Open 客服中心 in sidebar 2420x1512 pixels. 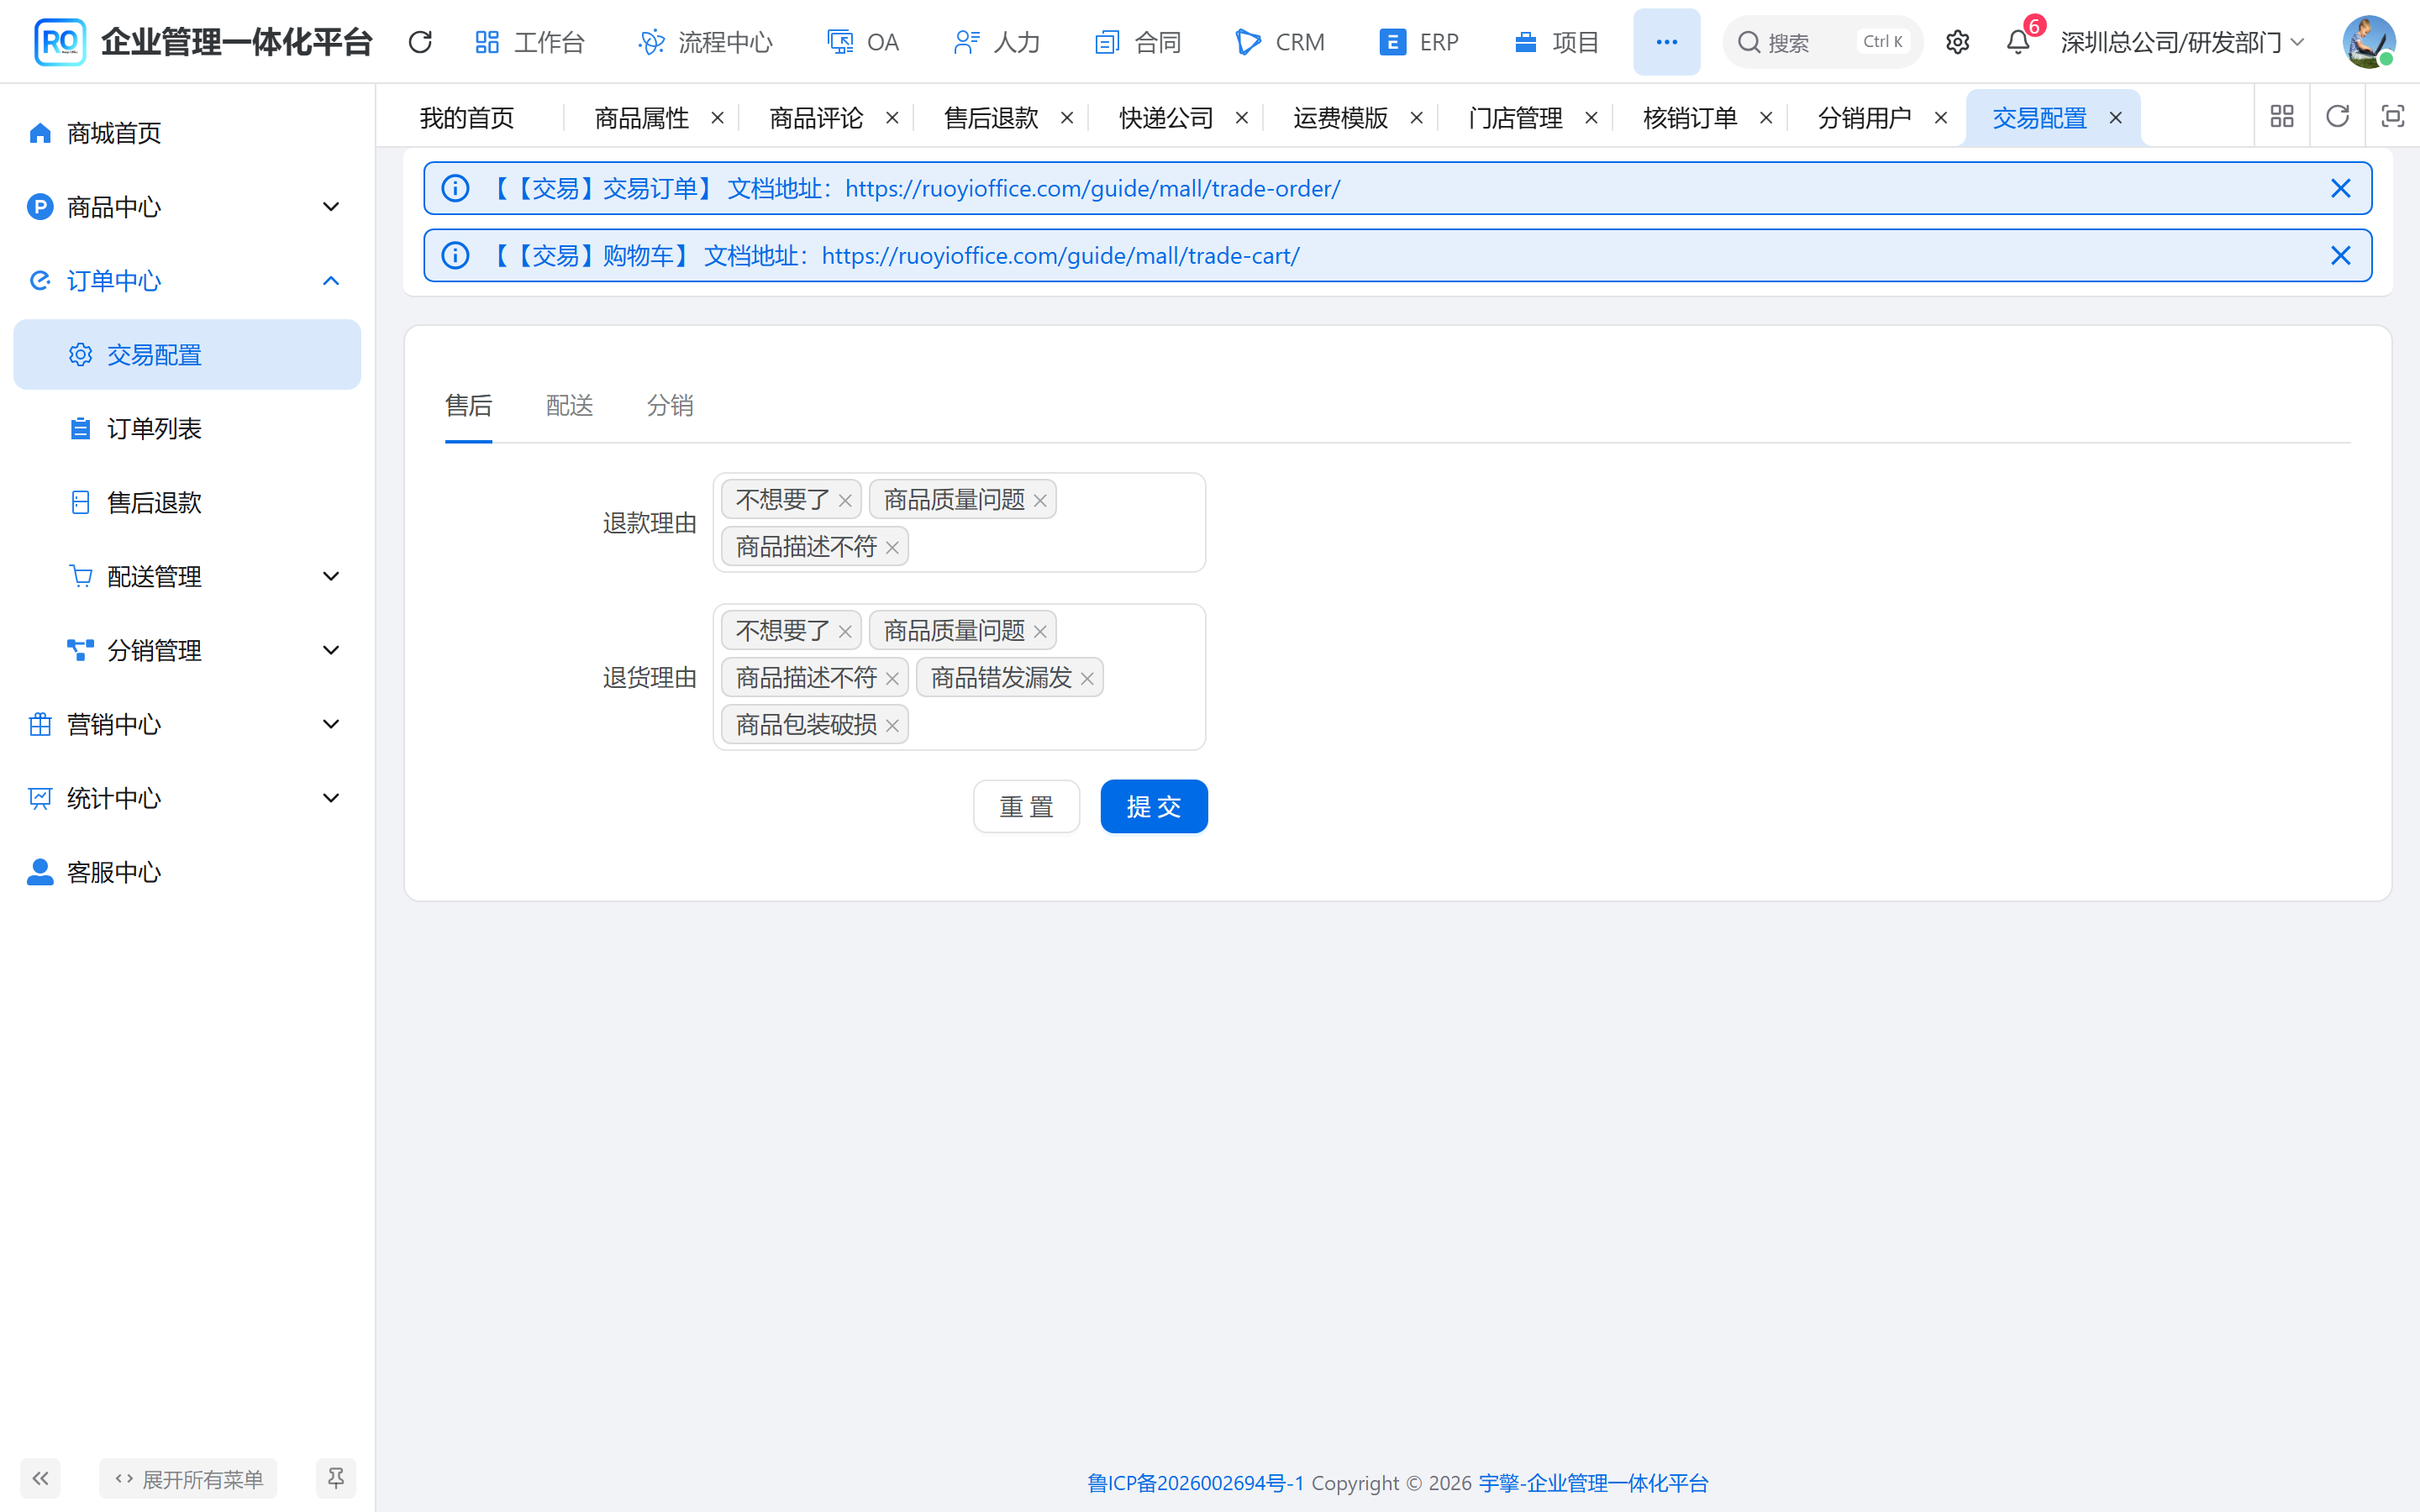[x=187, y=872]
